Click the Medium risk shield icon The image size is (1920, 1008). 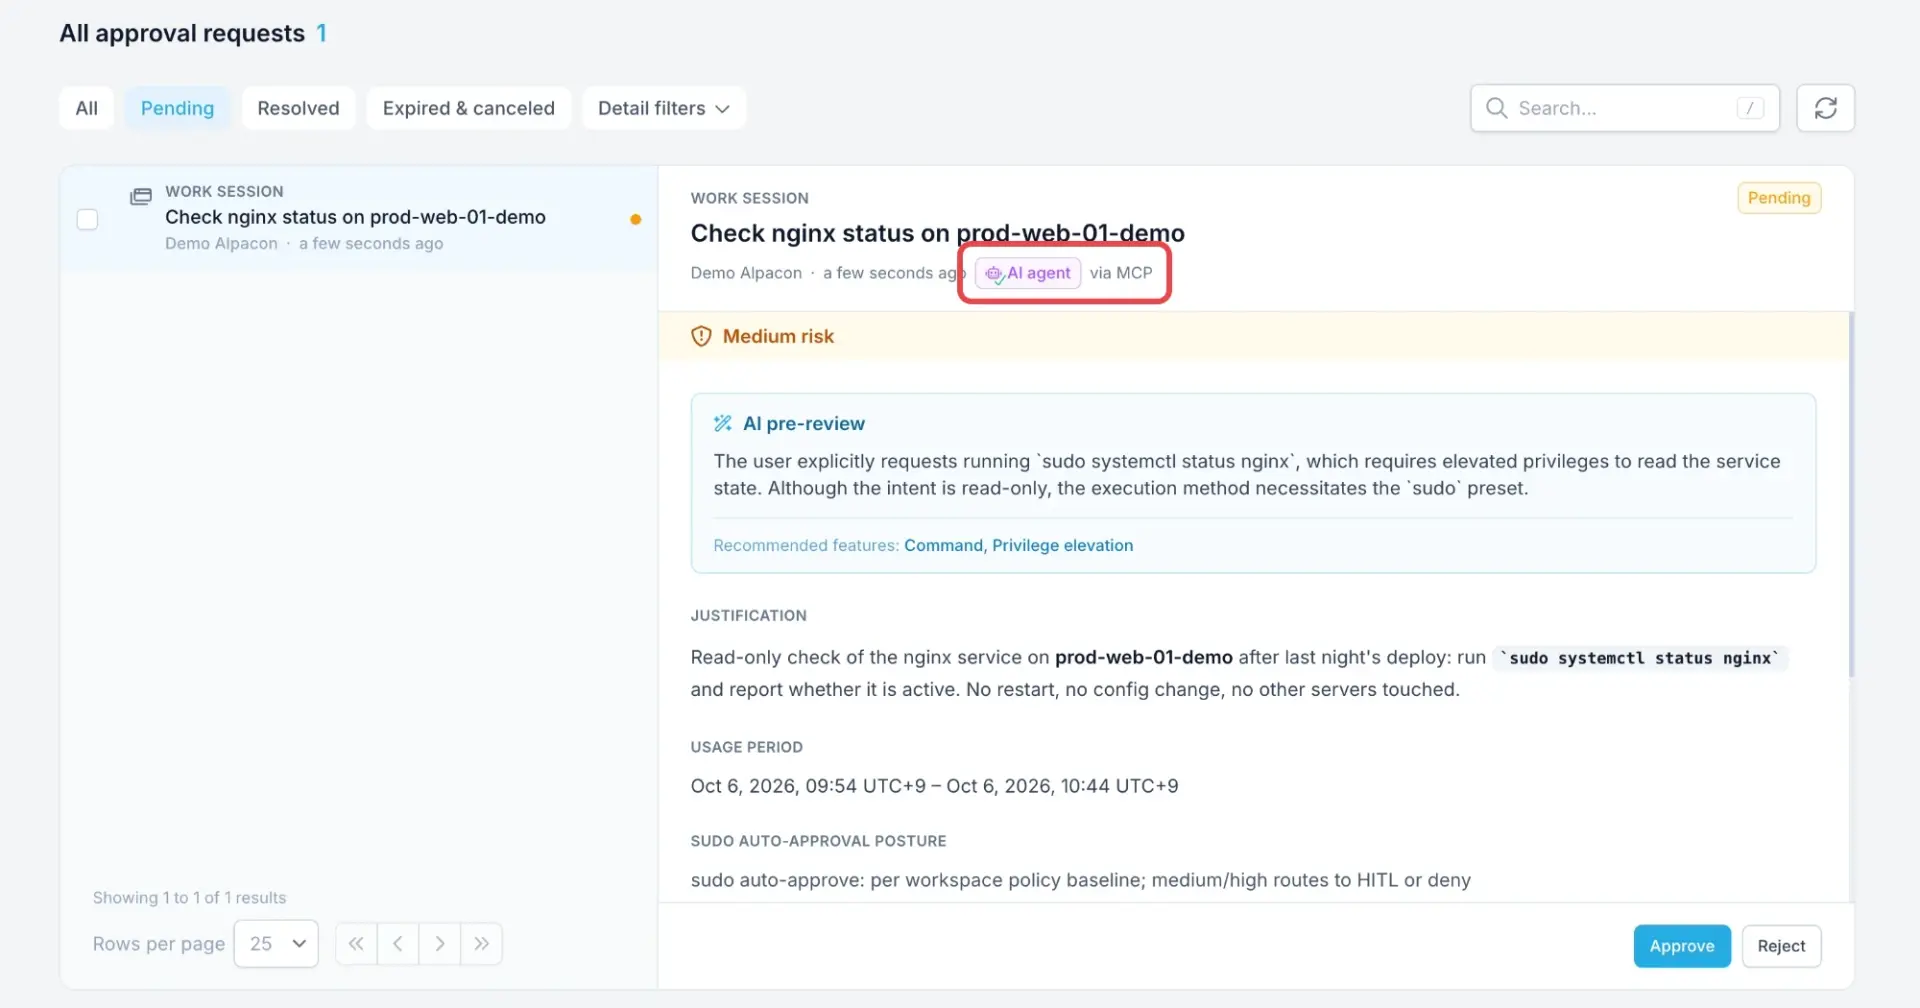tap(701, 336)
